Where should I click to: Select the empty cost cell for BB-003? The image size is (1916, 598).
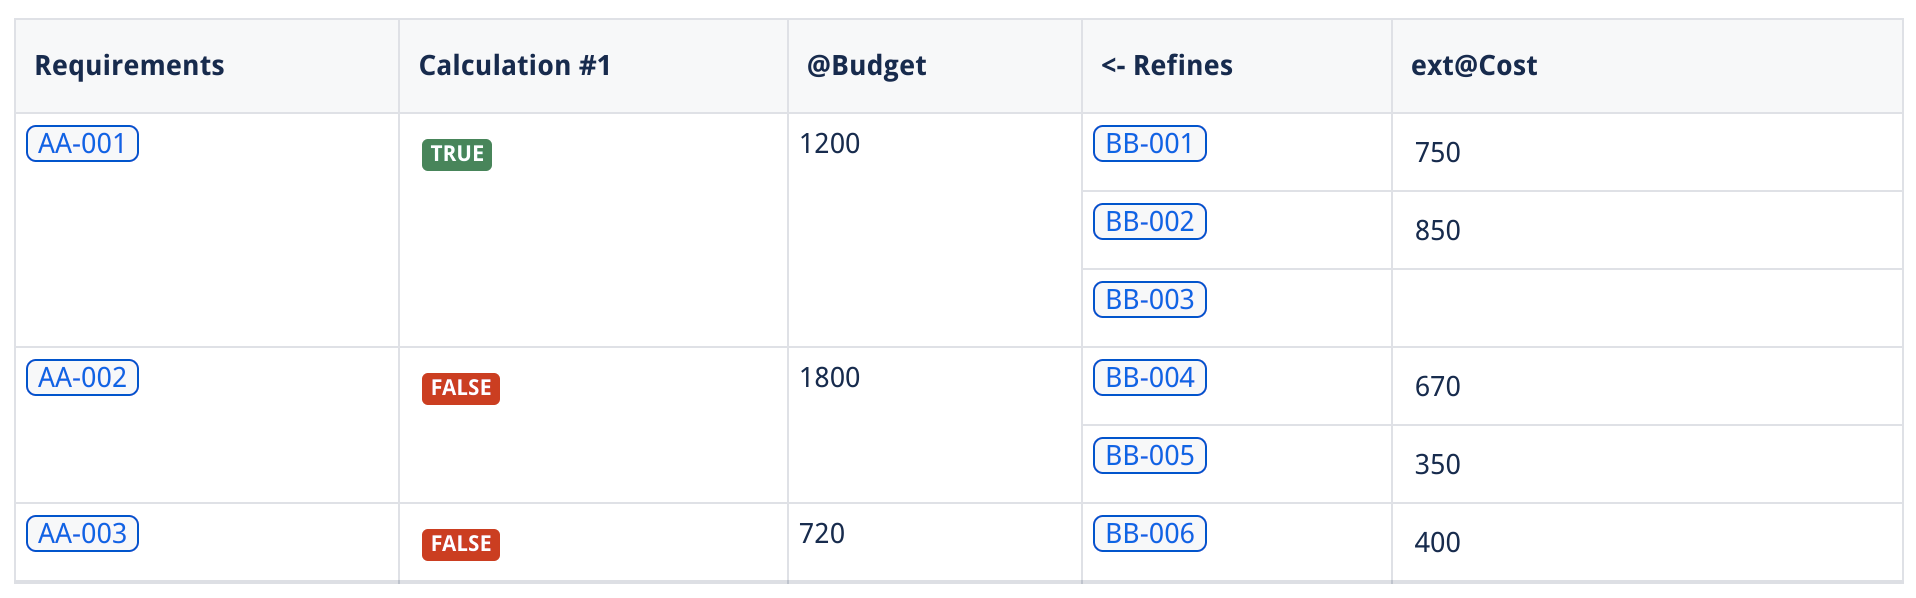[1646, 308]
